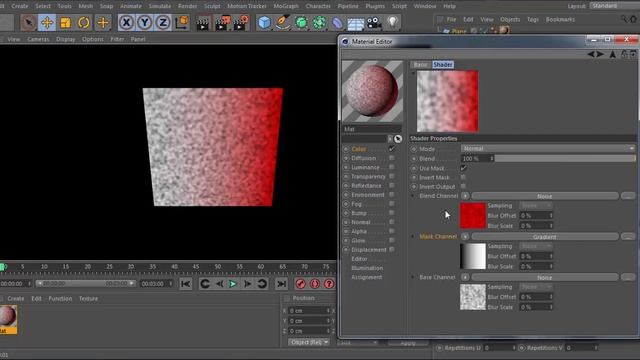Click the Blend Channel None button

544,196
